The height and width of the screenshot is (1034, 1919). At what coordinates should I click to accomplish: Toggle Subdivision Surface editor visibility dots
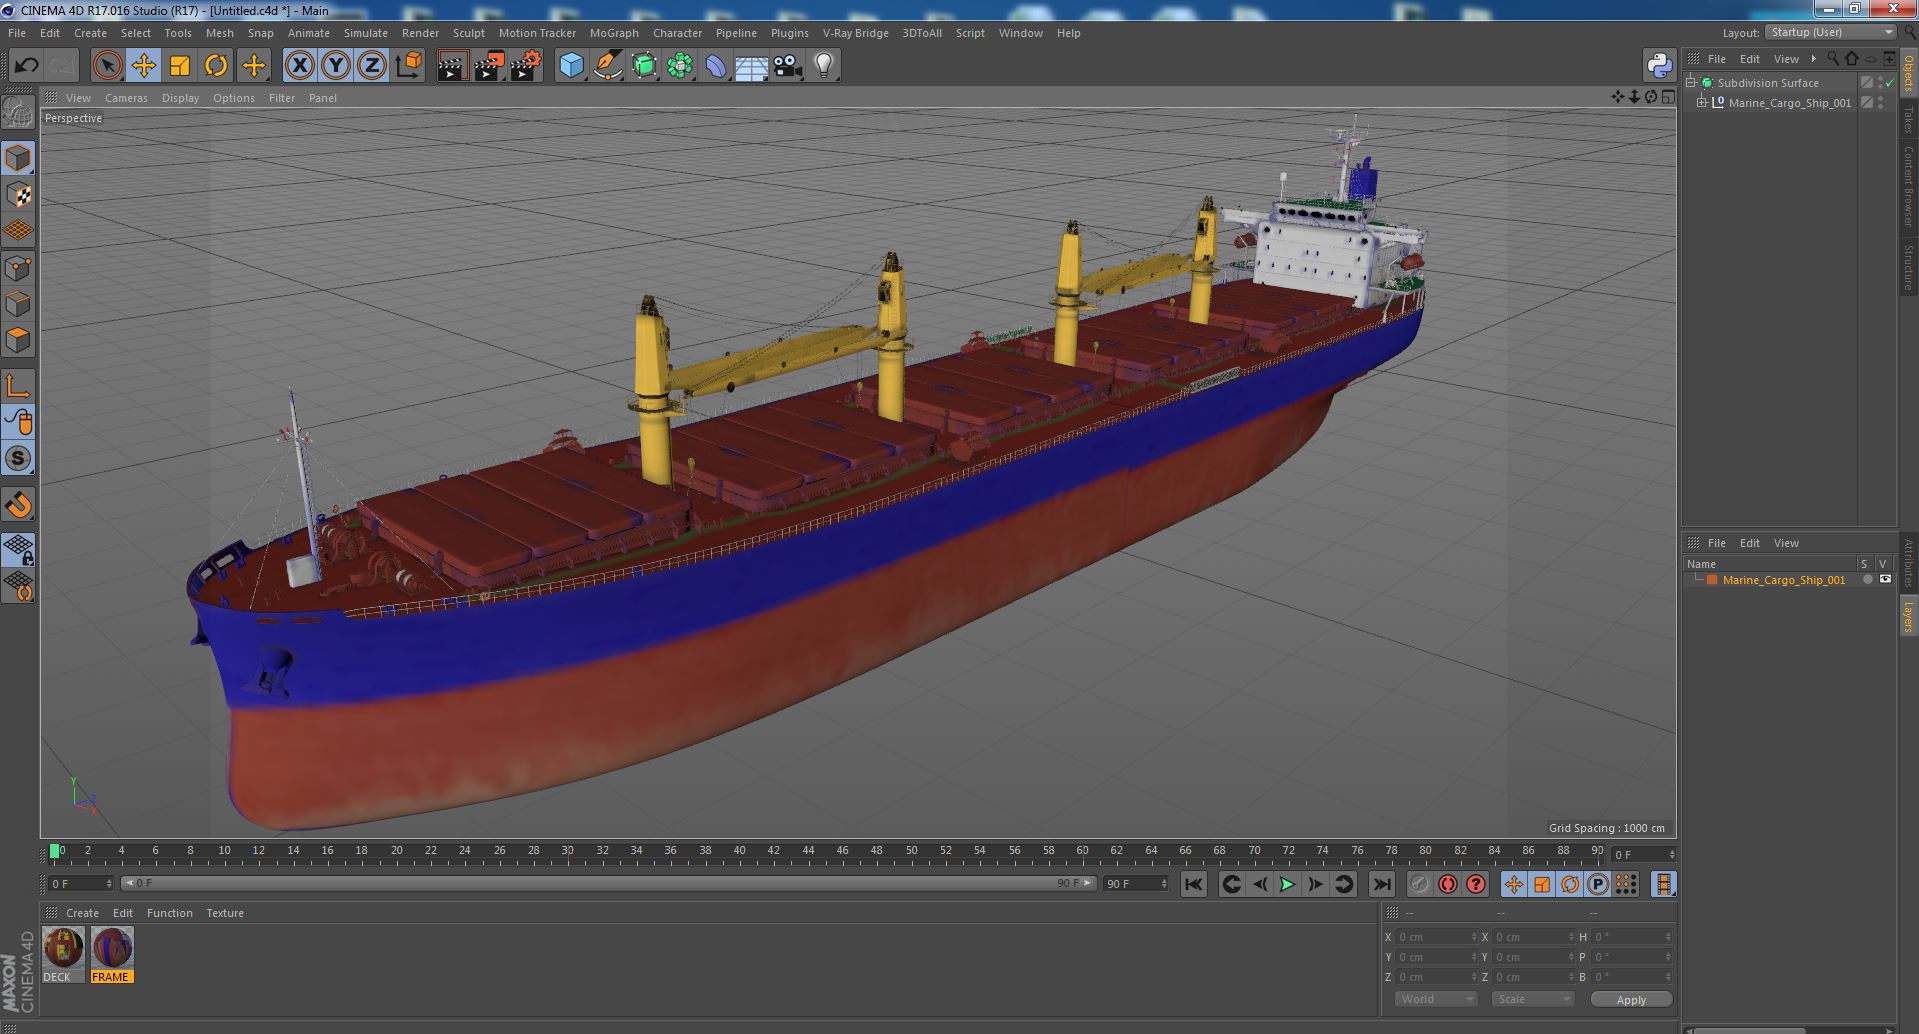tap(1880, 82)
